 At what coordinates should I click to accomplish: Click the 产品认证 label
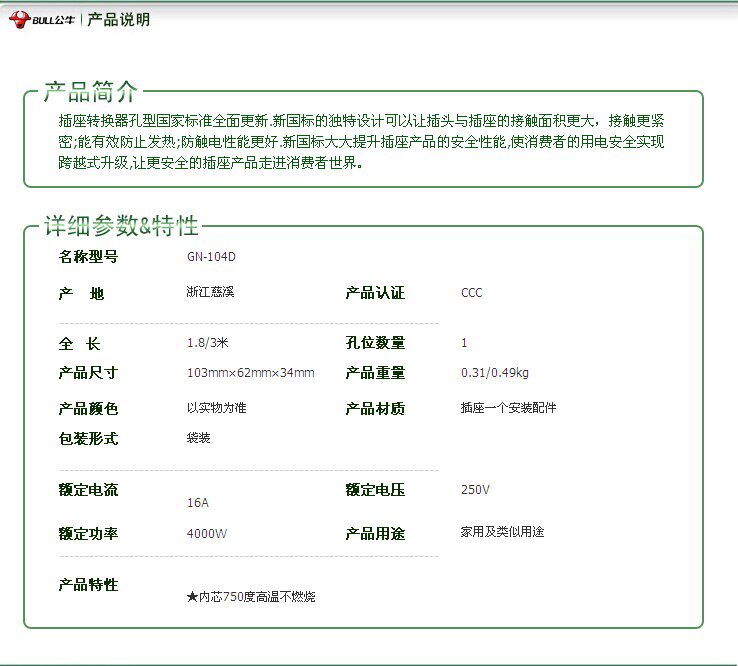(375, 293)
